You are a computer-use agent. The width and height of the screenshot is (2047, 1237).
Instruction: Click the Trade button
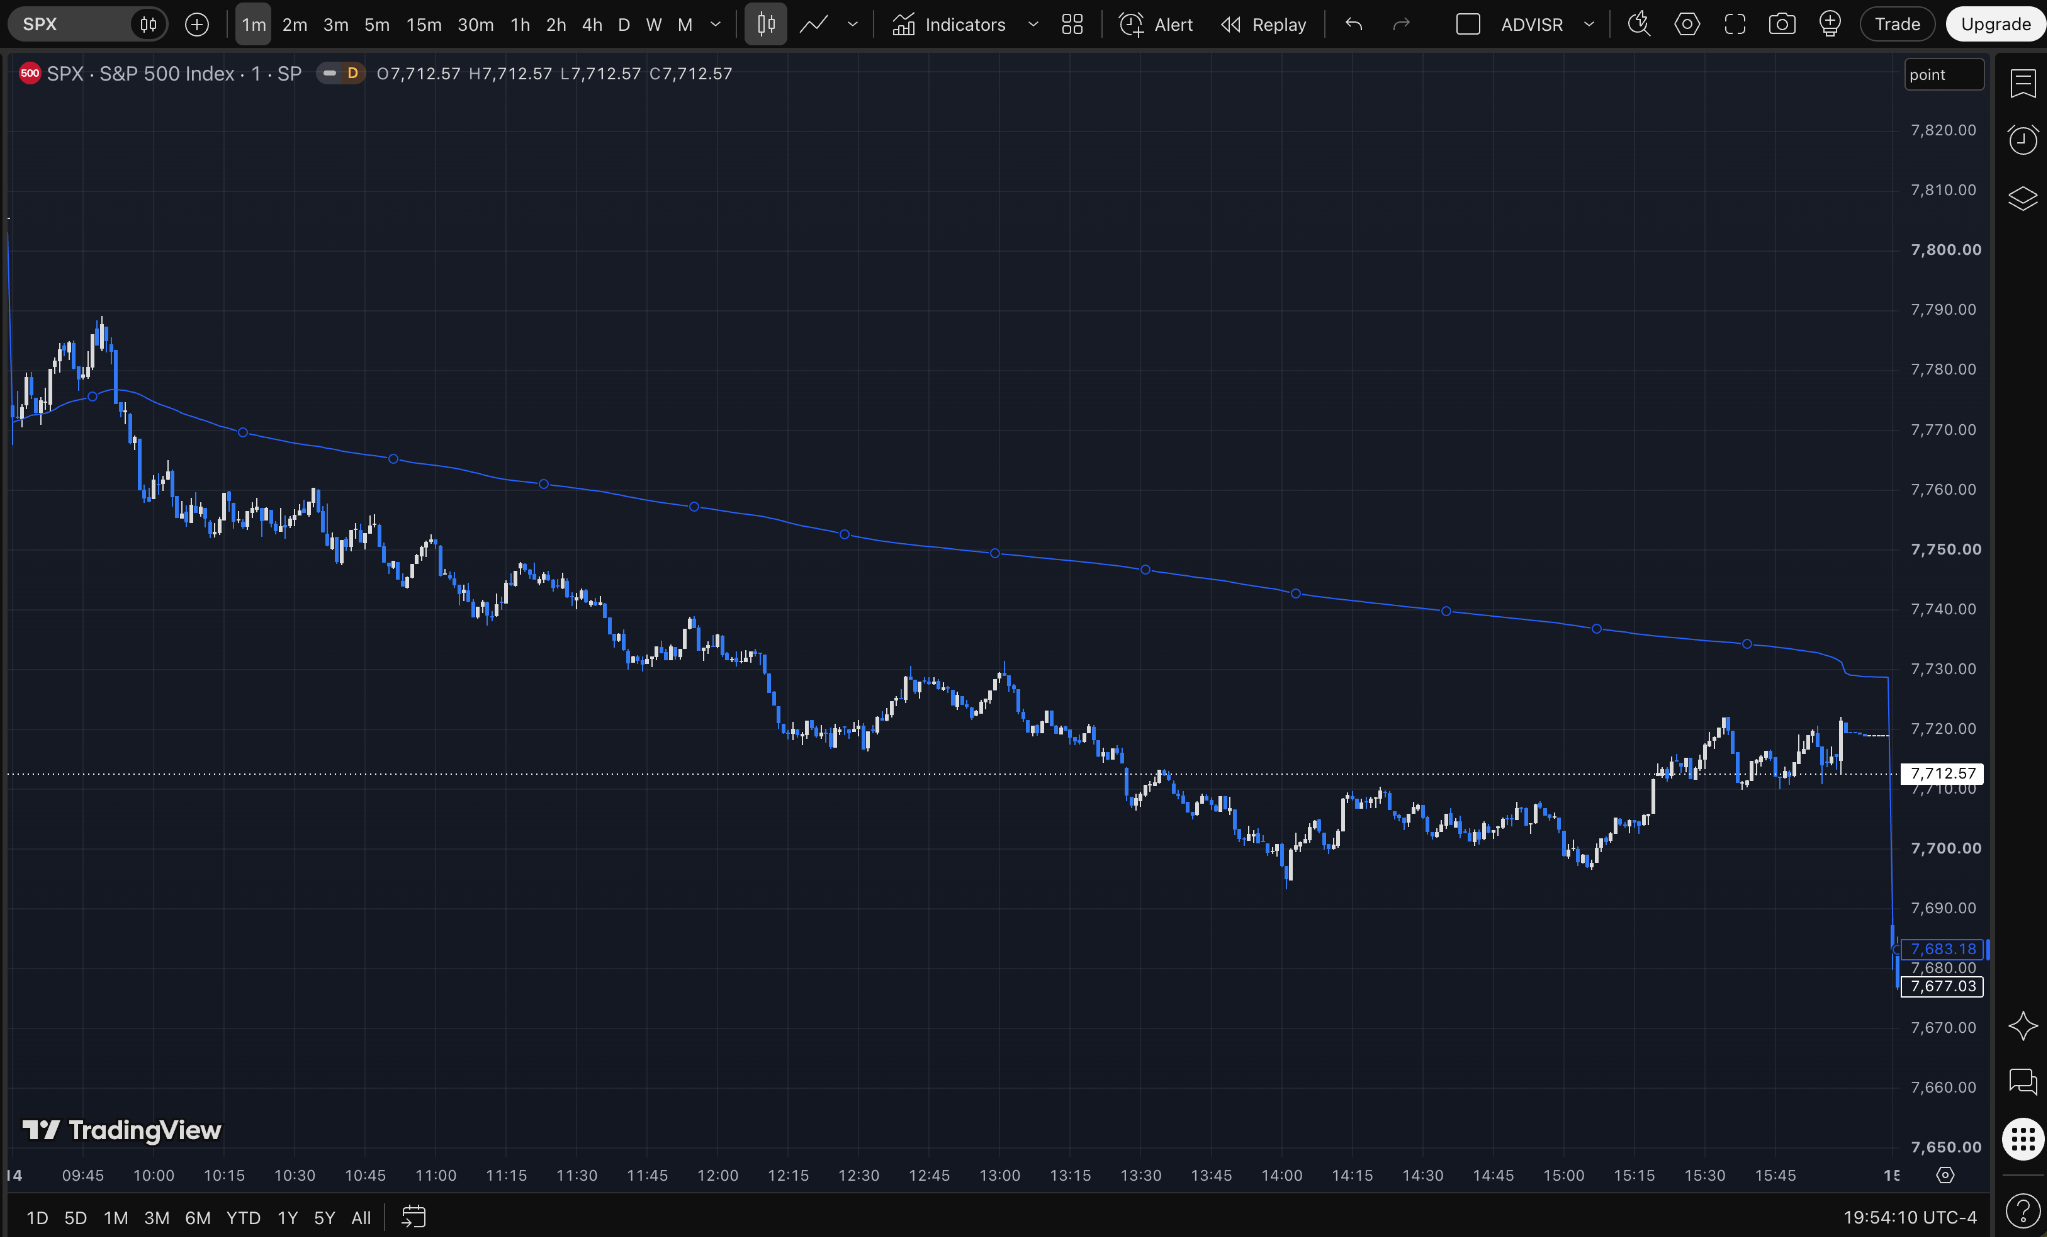click(x=1897, y=24)
